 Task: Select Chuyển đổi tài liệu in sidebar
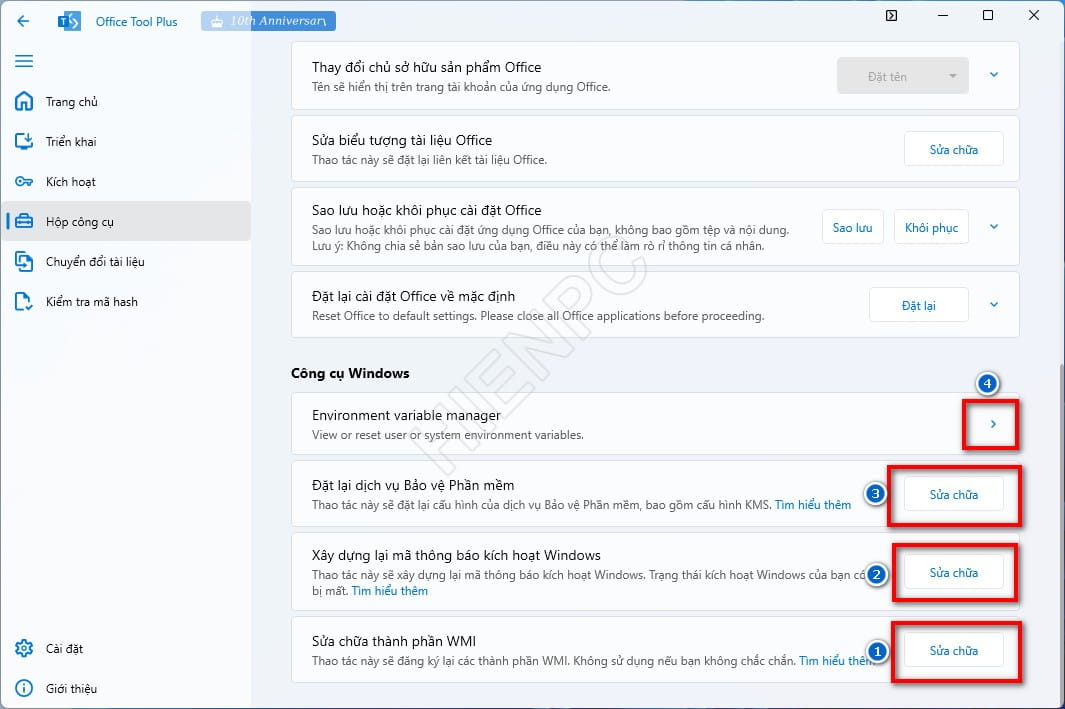(x=126, y=261)
